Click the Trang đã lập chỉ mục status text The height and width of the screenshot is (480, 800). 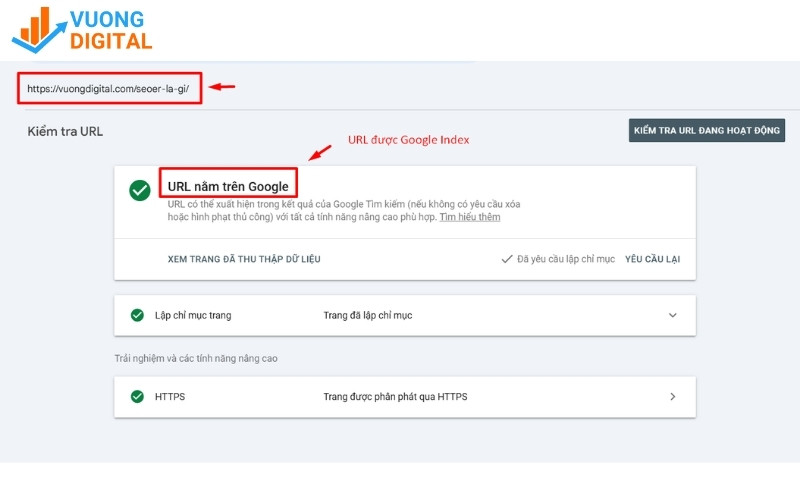(367, 315)
